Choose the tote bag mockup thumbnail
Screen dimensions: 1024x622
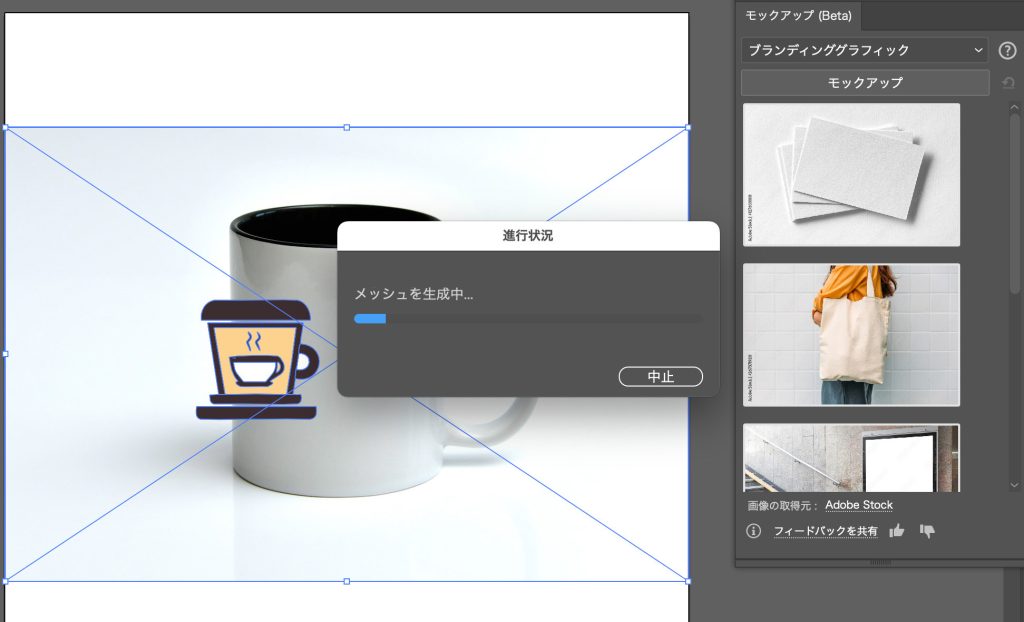click(851, 335)
